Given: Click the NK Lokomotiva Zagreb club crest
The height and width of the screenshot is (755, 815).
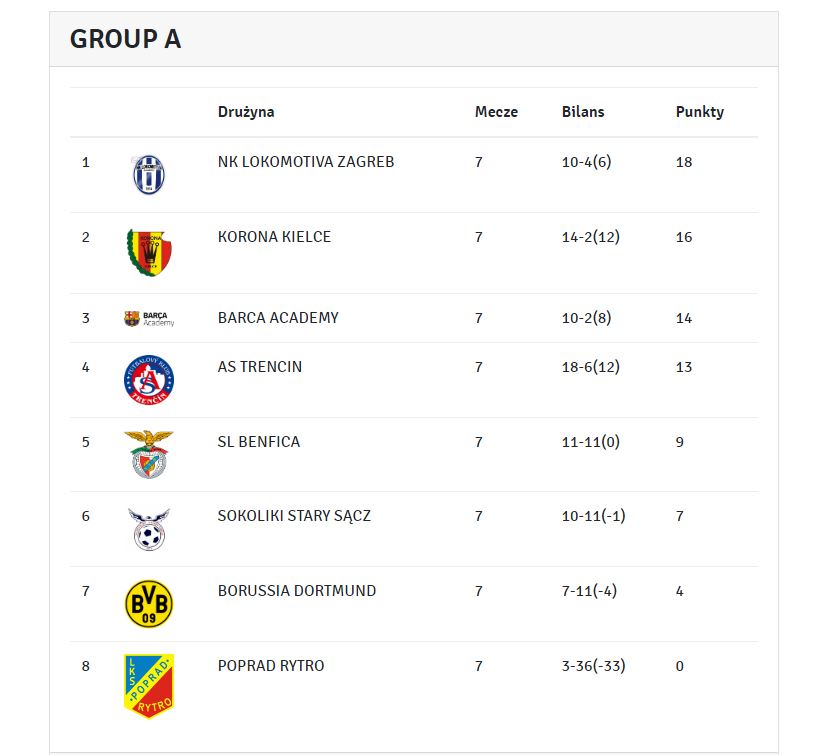Looking at the screenshot, I should click(149, 175).
